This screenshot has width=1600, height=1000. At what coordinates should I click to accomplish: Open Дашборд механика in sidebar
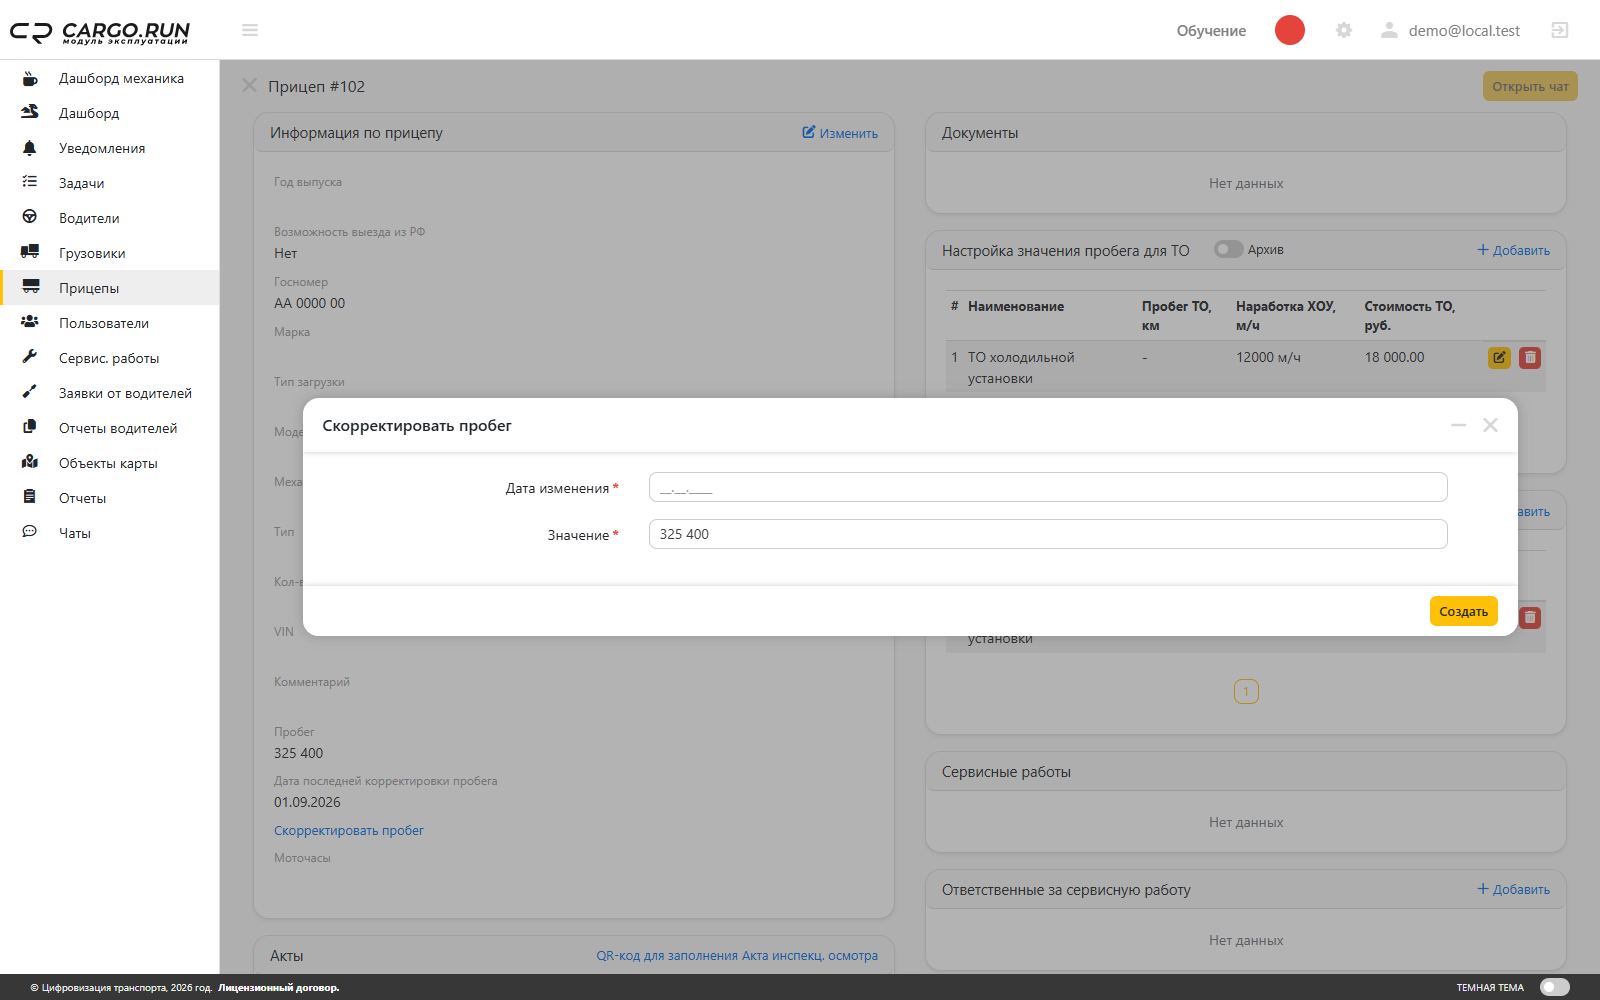(110, 78)
